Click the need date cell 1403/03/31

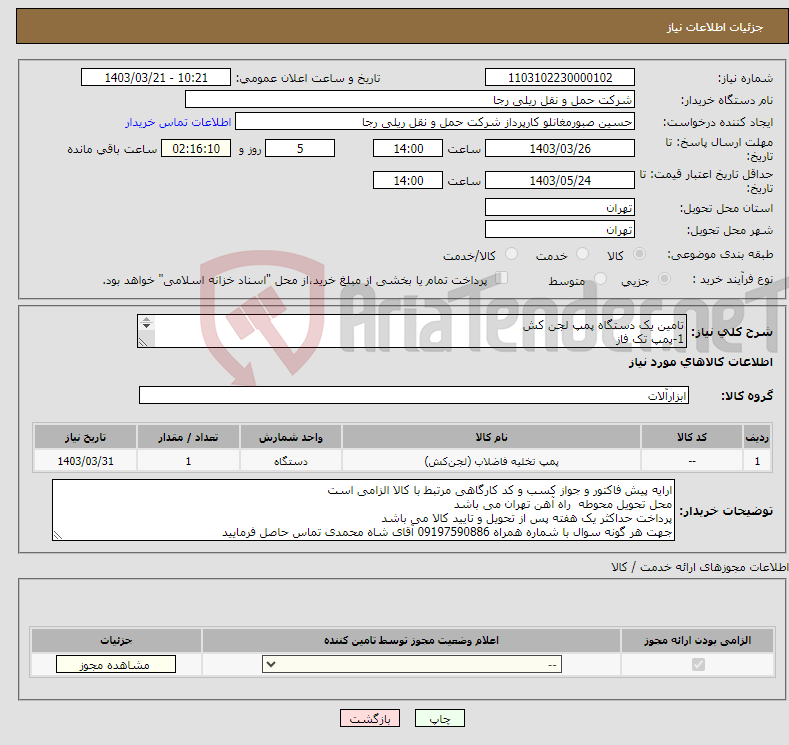tap(85, 461)
